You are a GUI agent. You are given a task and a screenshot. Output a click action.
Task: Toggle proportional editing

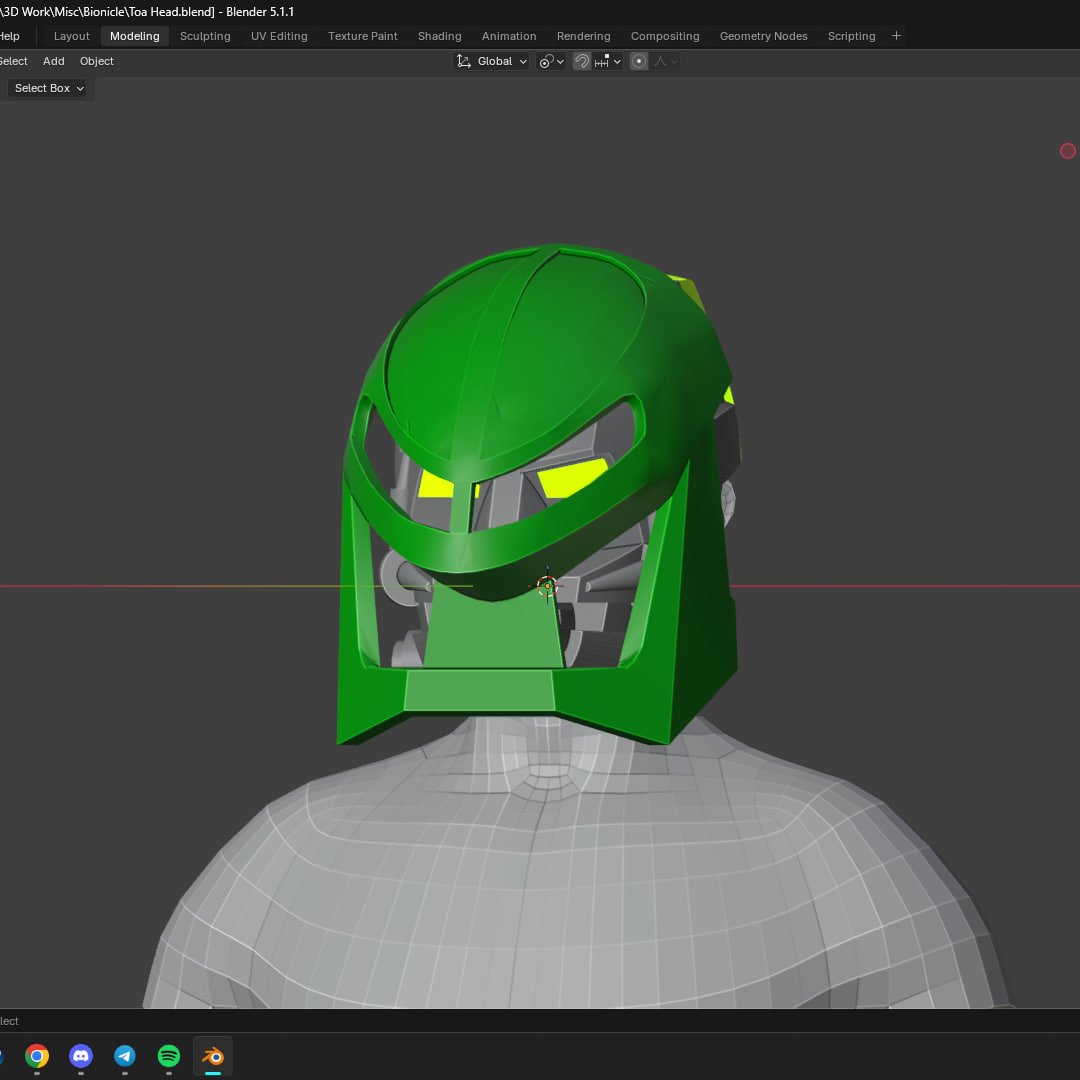click(x=638, y=61)
